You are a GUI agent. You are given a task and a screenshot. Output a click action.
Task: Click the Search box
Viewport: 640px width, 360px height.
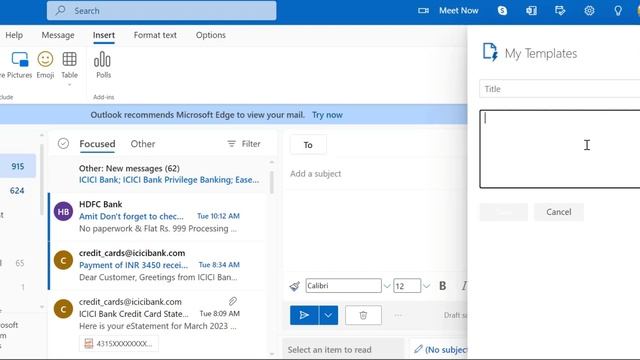point(162,11)
